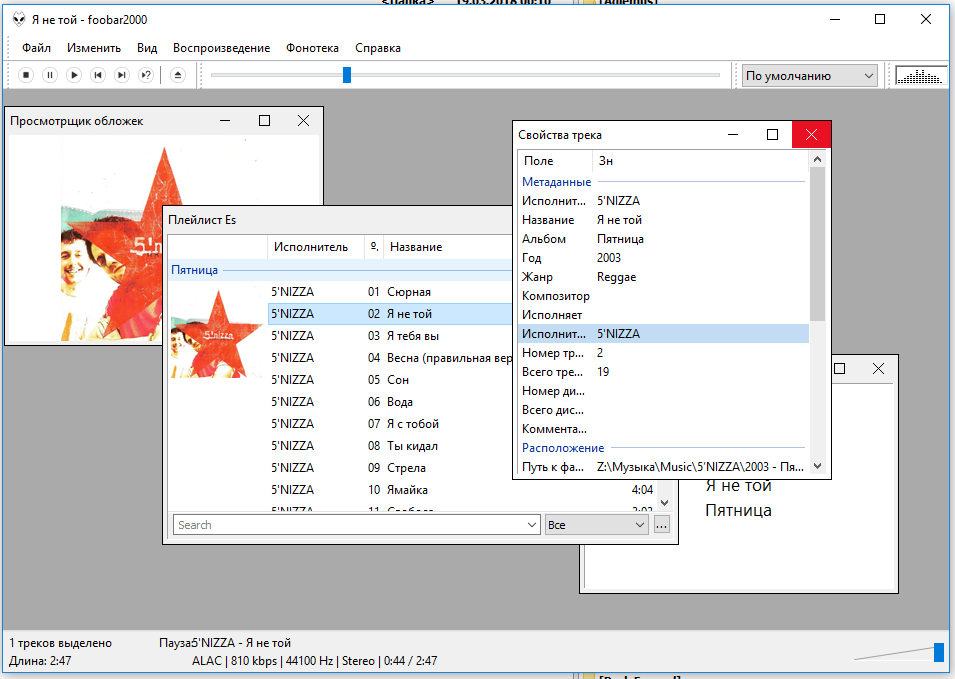Open the playback order dropdown 'По умолчанию'
The image size is (955, 679).
click(x=809, y=76)
